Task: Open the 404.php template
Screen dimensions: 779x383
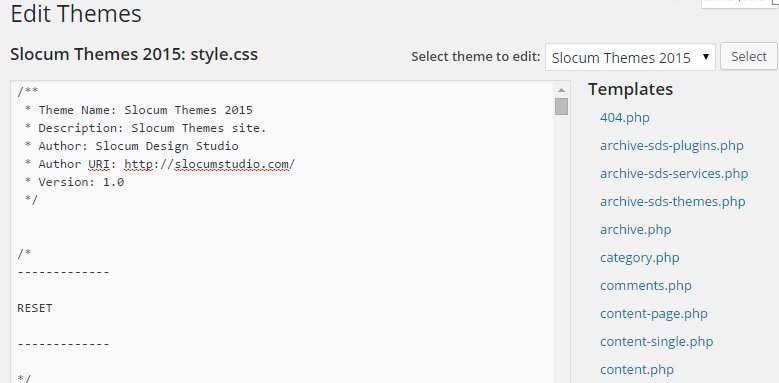Action: point(624,118)
